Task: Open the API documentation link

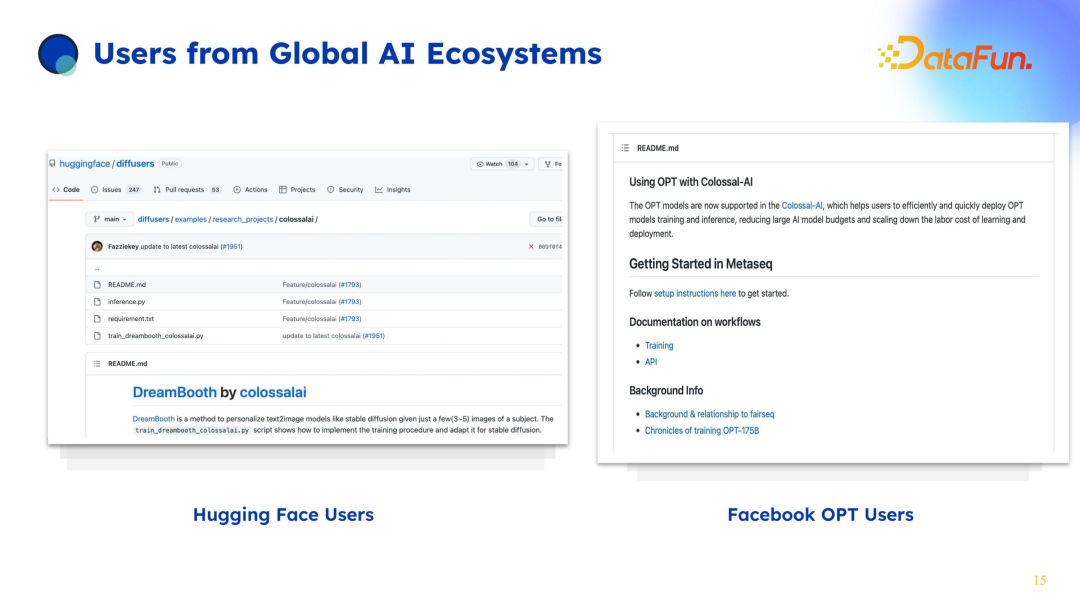Action: tap(651, 362)
